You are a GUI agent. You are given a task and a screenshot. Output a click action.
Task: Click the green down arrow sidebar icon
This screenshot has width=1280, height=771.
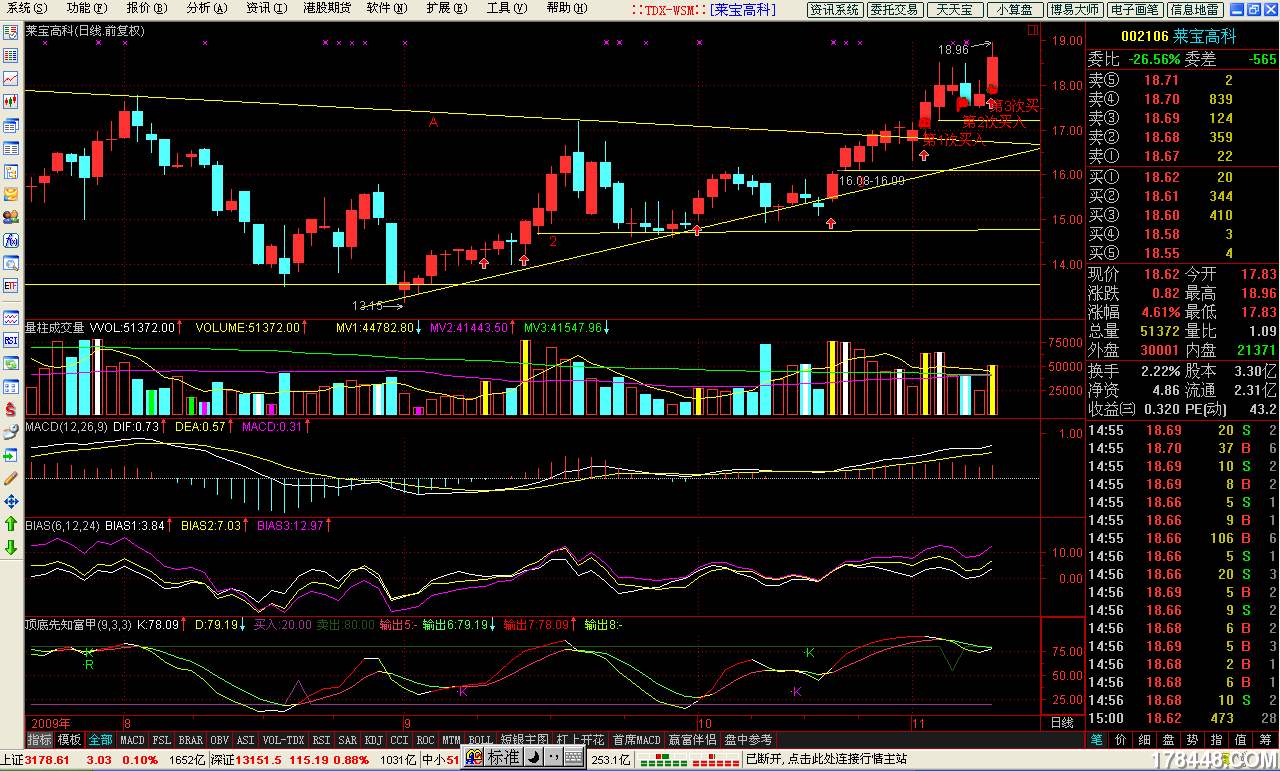tap(11, 547)
